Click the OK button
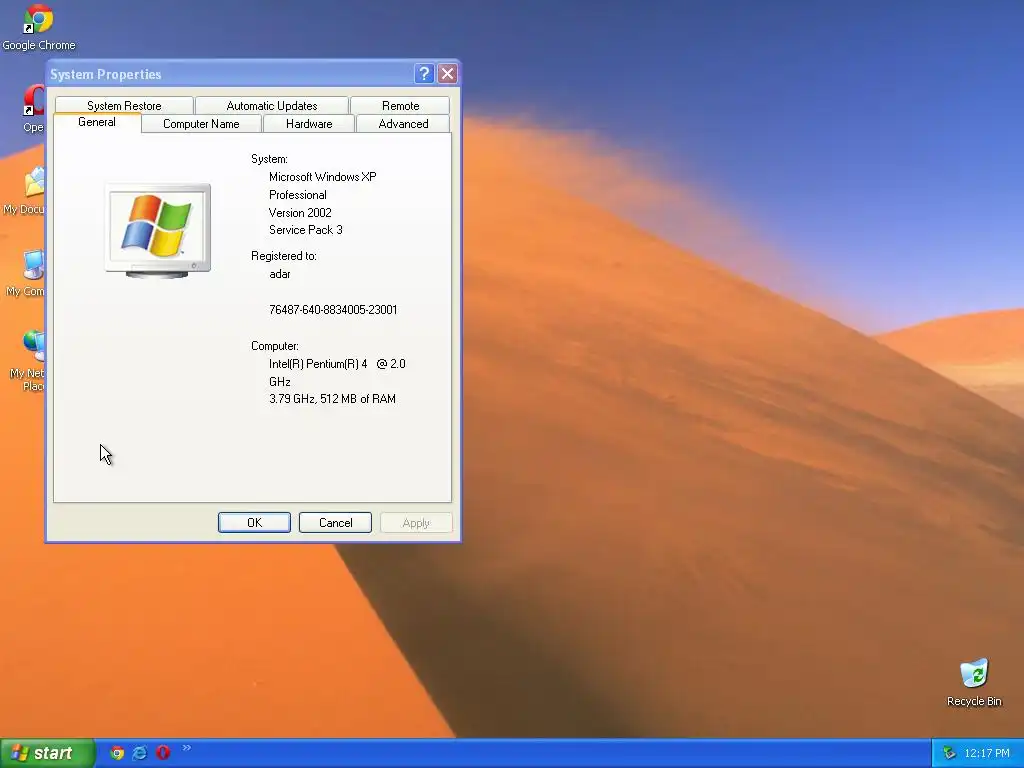The image size is (1024, 768). click(254, 522)
